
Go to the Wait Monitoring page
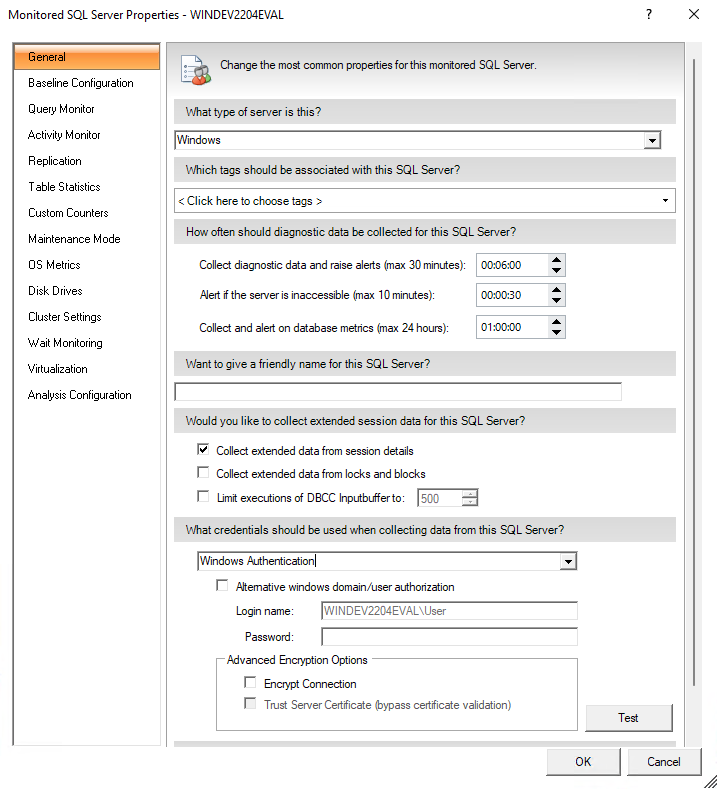pyautogui.click(x=65, y=343)
